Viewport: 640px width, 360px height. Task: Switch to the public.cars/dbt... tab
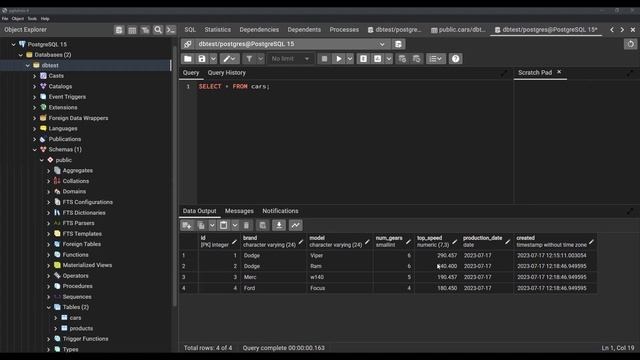[458, 30]
